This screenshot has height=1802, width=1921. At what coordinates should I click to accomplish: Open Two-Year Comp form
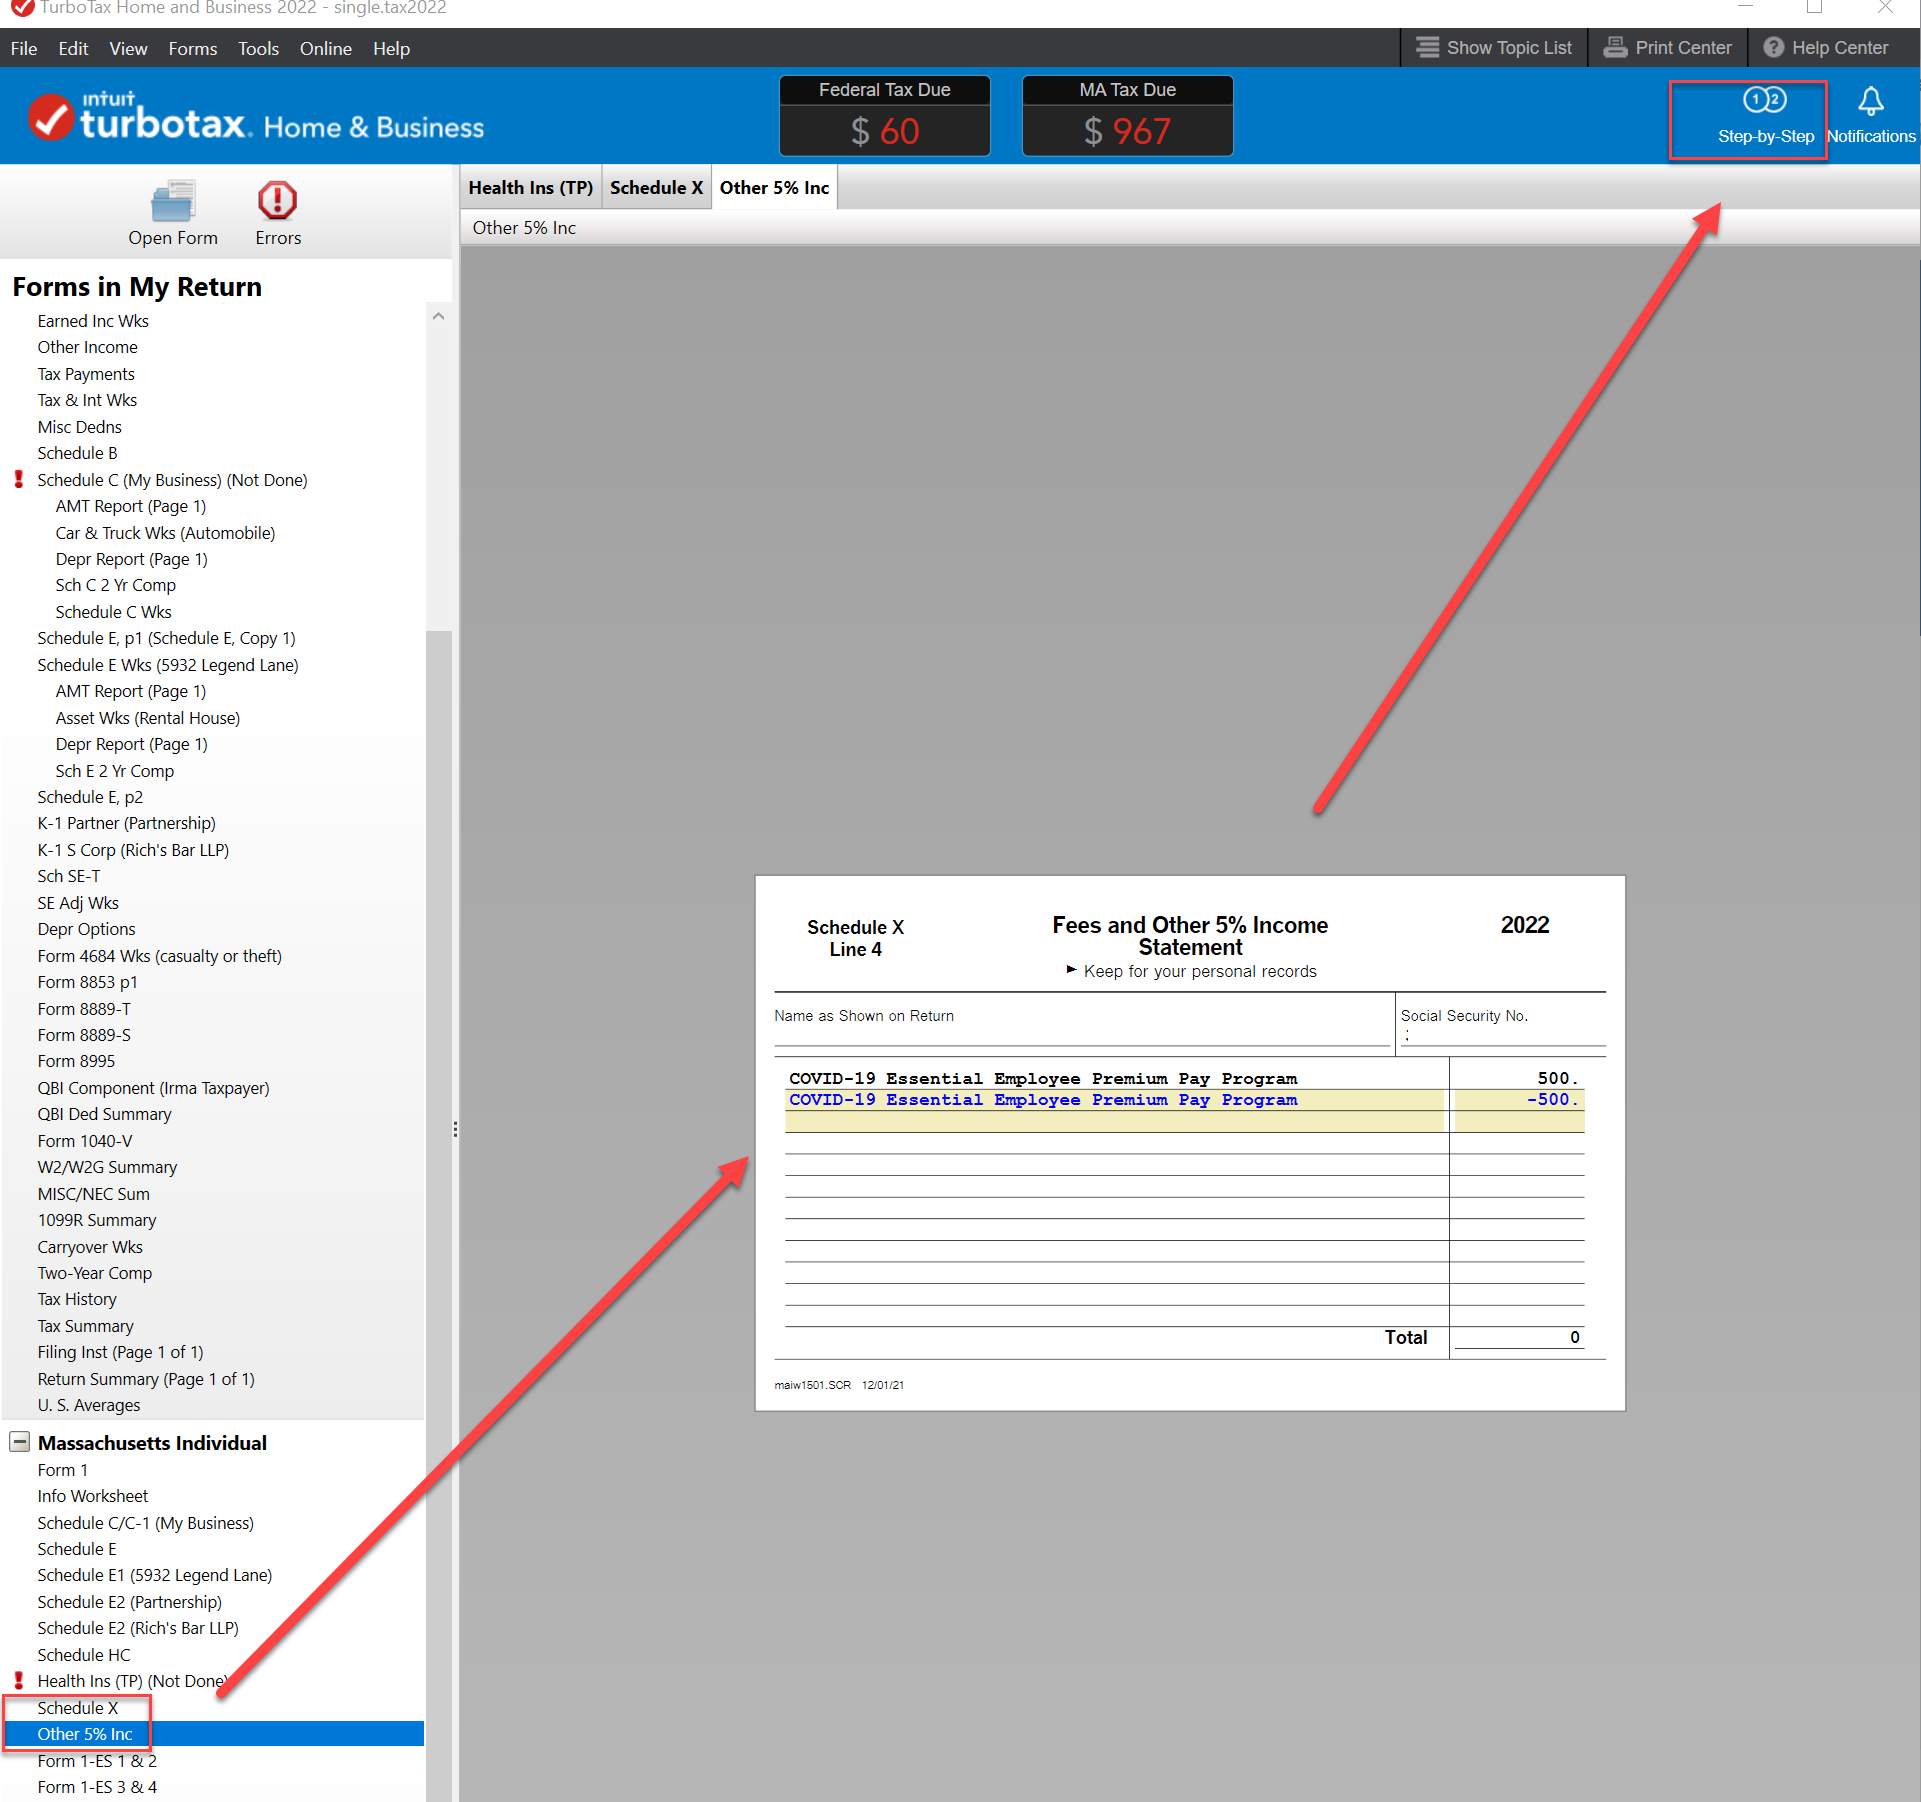tap(94, 1273)
